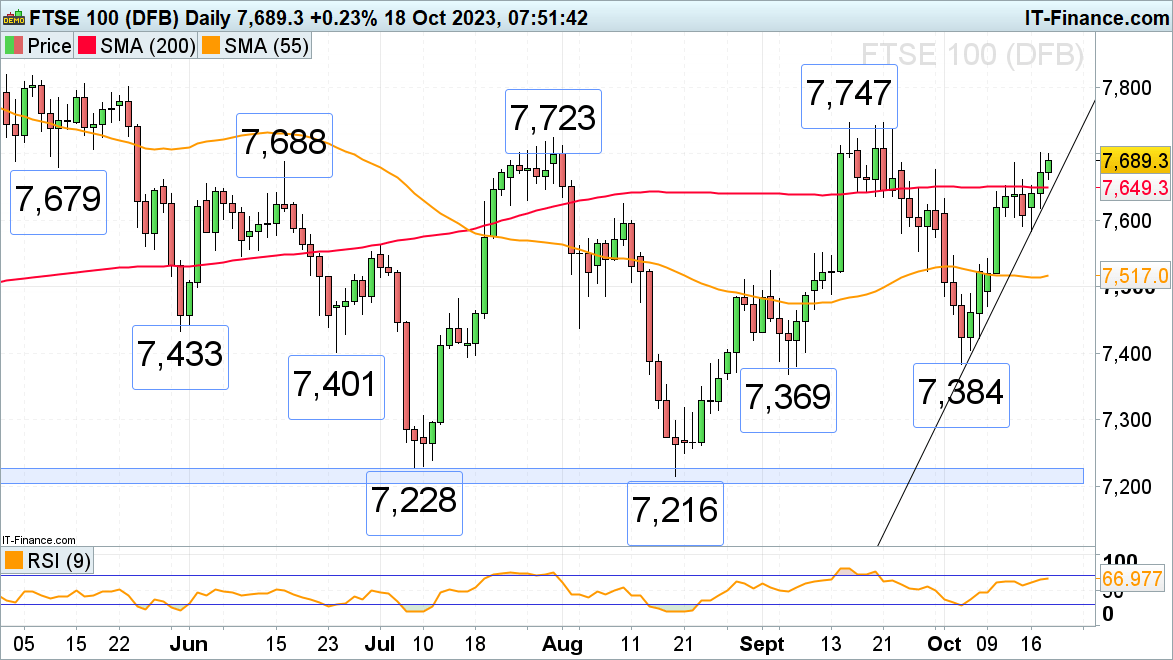This screenshot has width=1173, height=660.
Task: Click the 7,401 low price label
Action: [x=335, y=387]
